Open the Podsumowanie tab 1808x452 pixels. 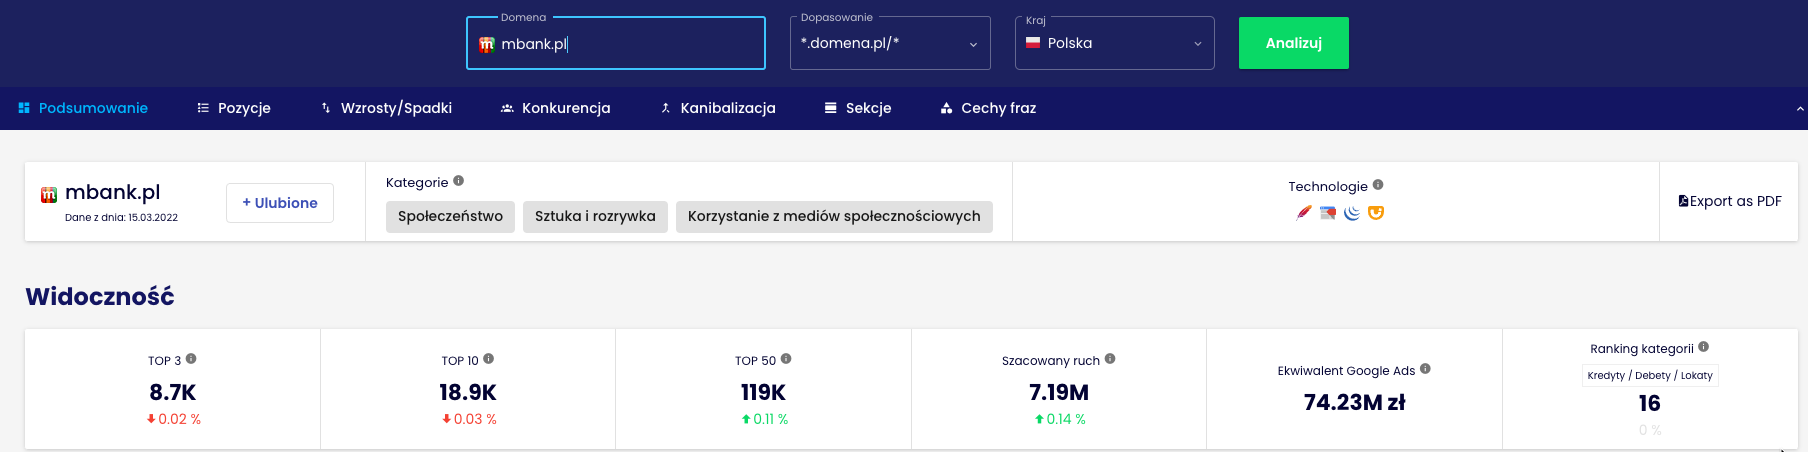pyautogui.click(x=83, y=108)
